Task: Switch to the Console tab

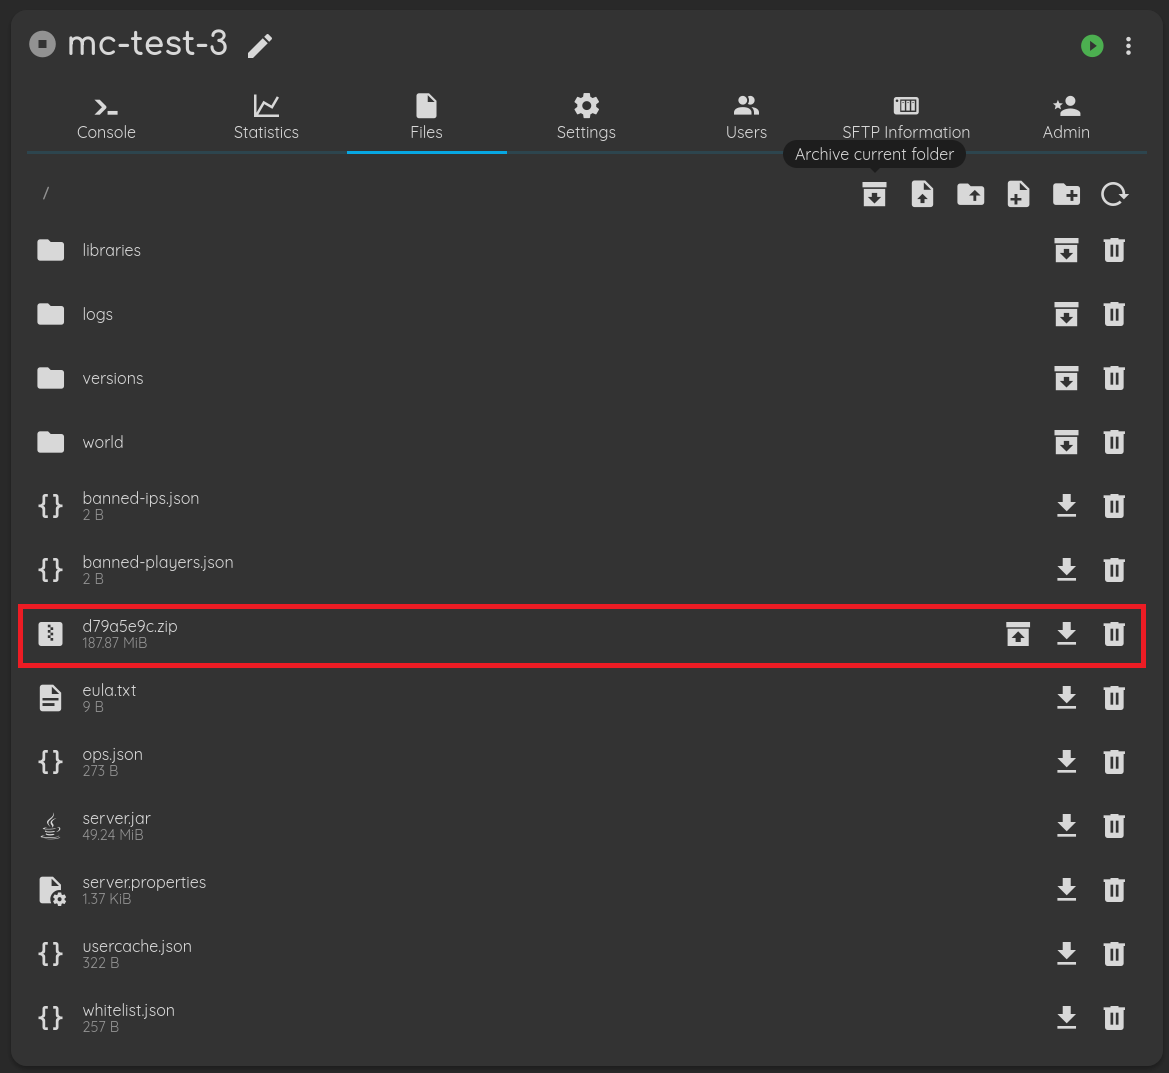Action: [106, 118]
